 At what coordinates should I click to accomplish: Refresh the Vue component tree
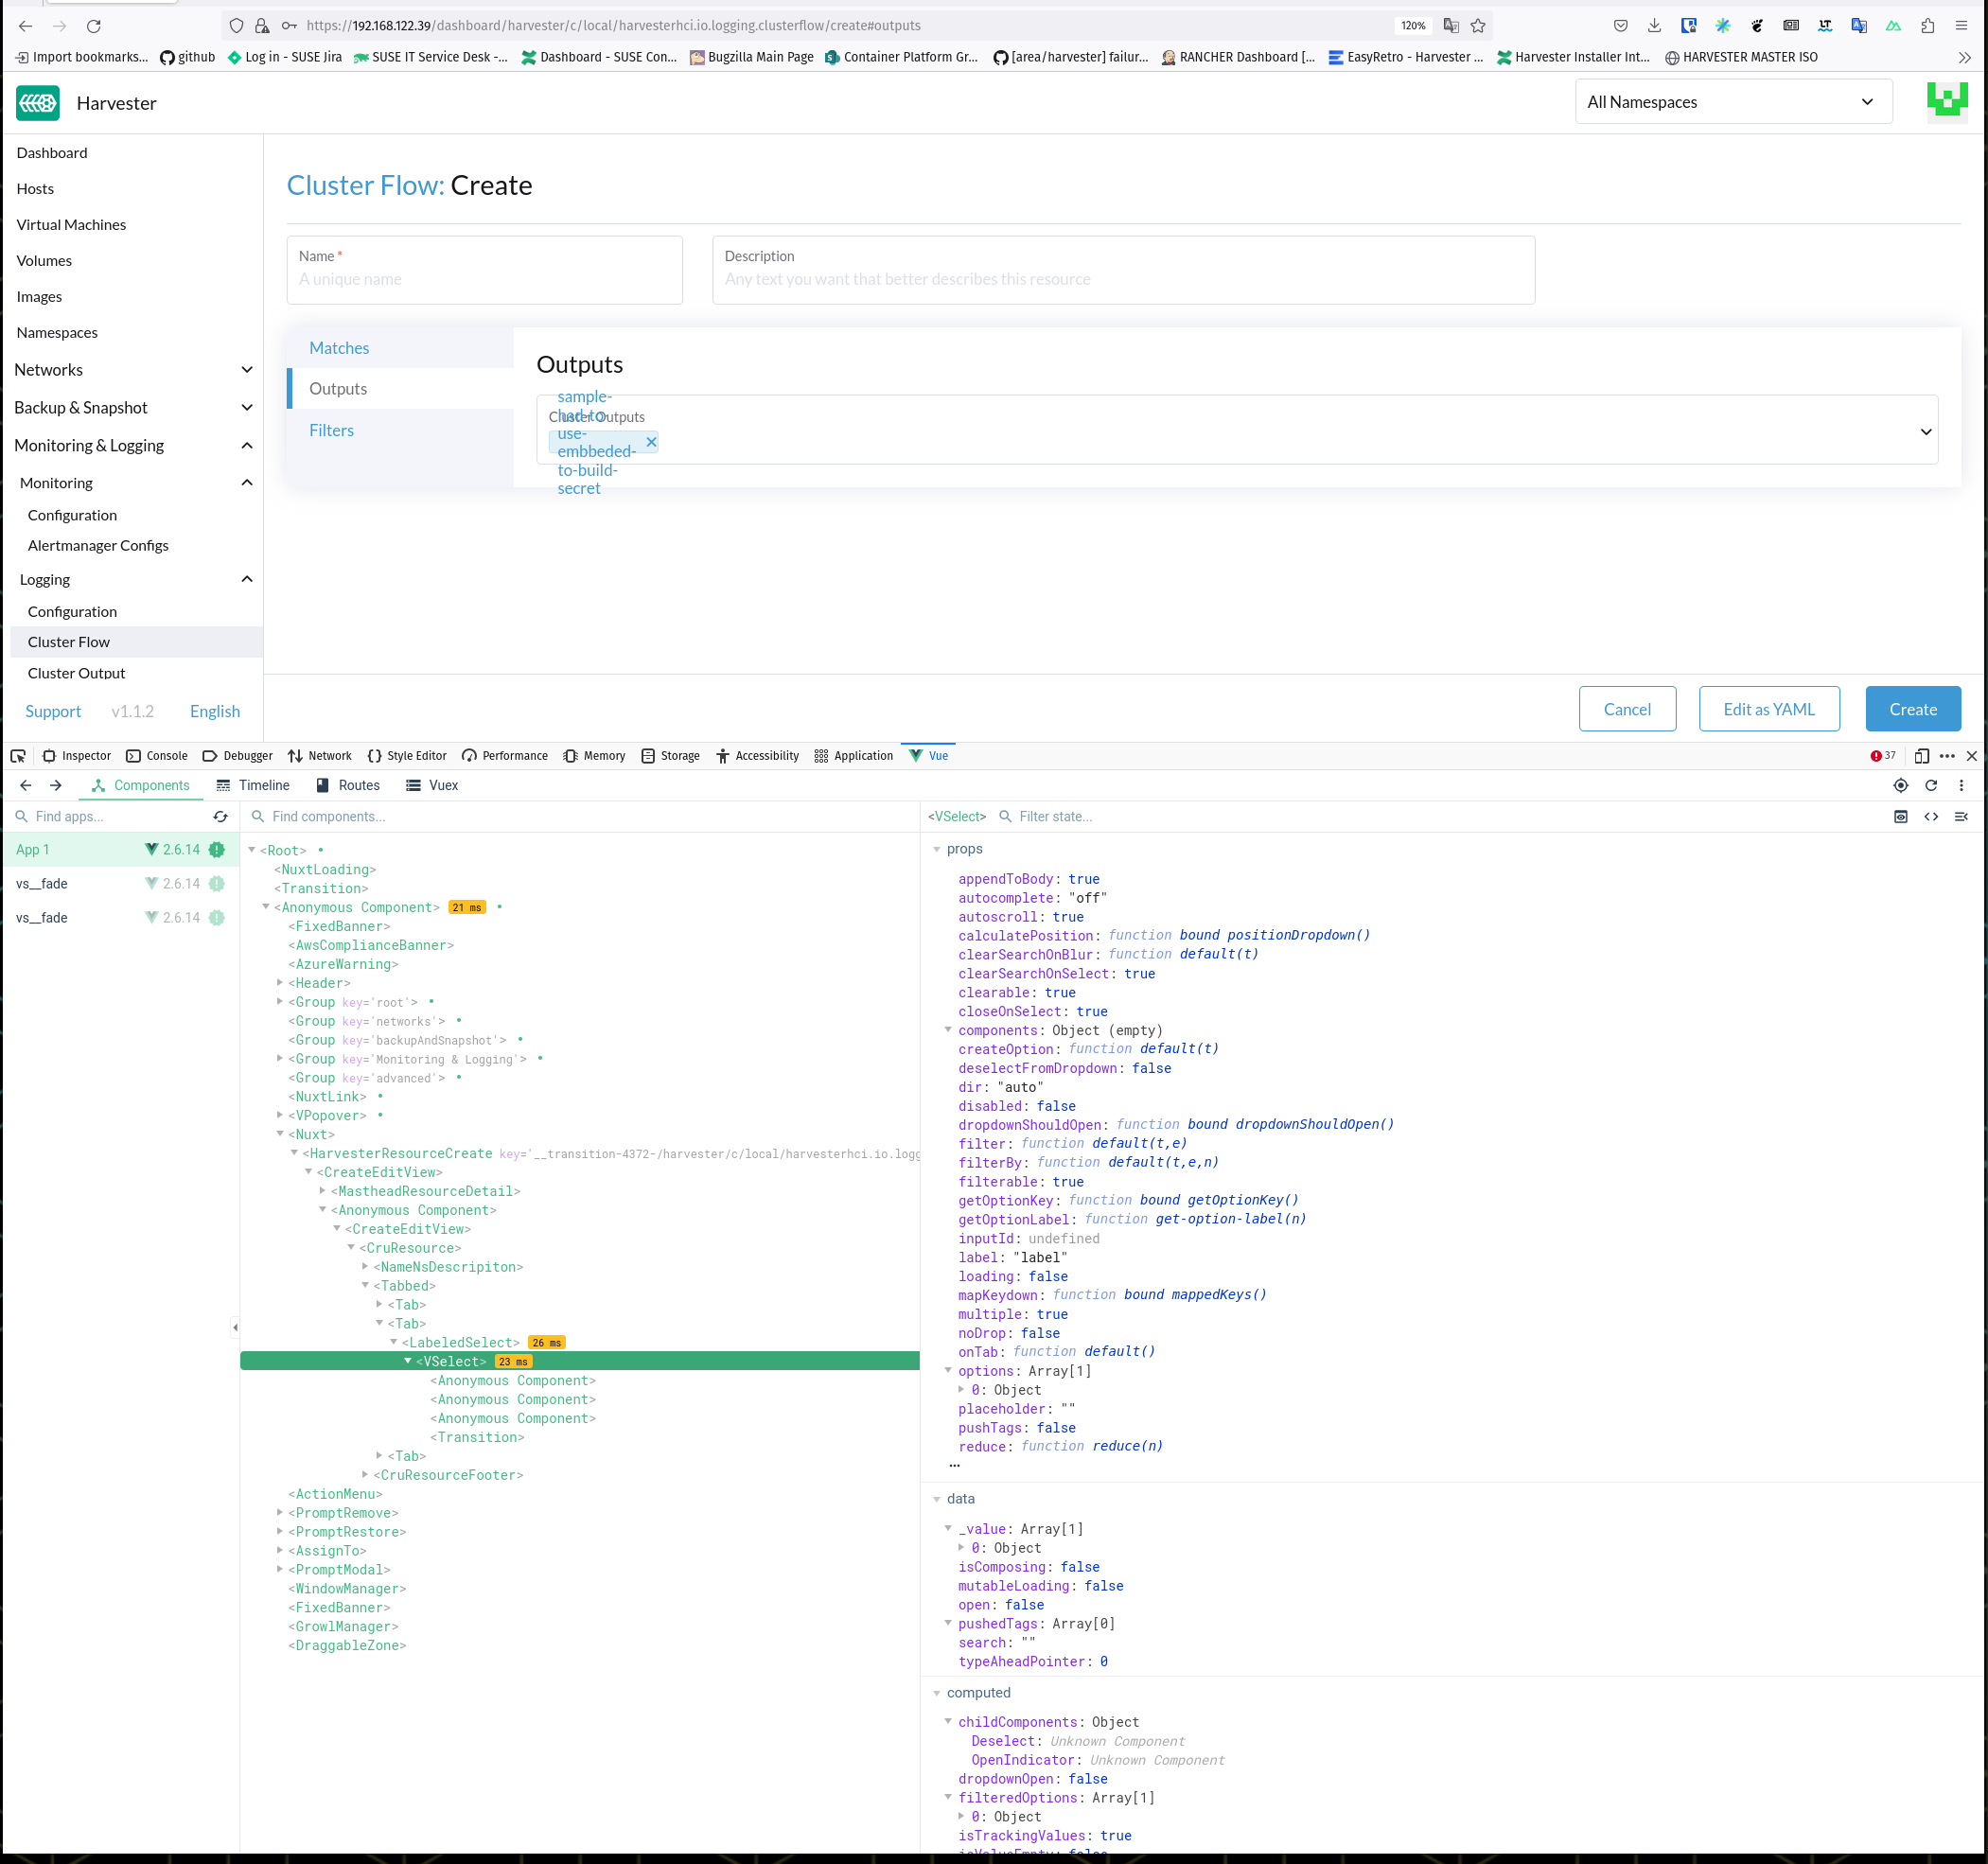point(1932,786)
